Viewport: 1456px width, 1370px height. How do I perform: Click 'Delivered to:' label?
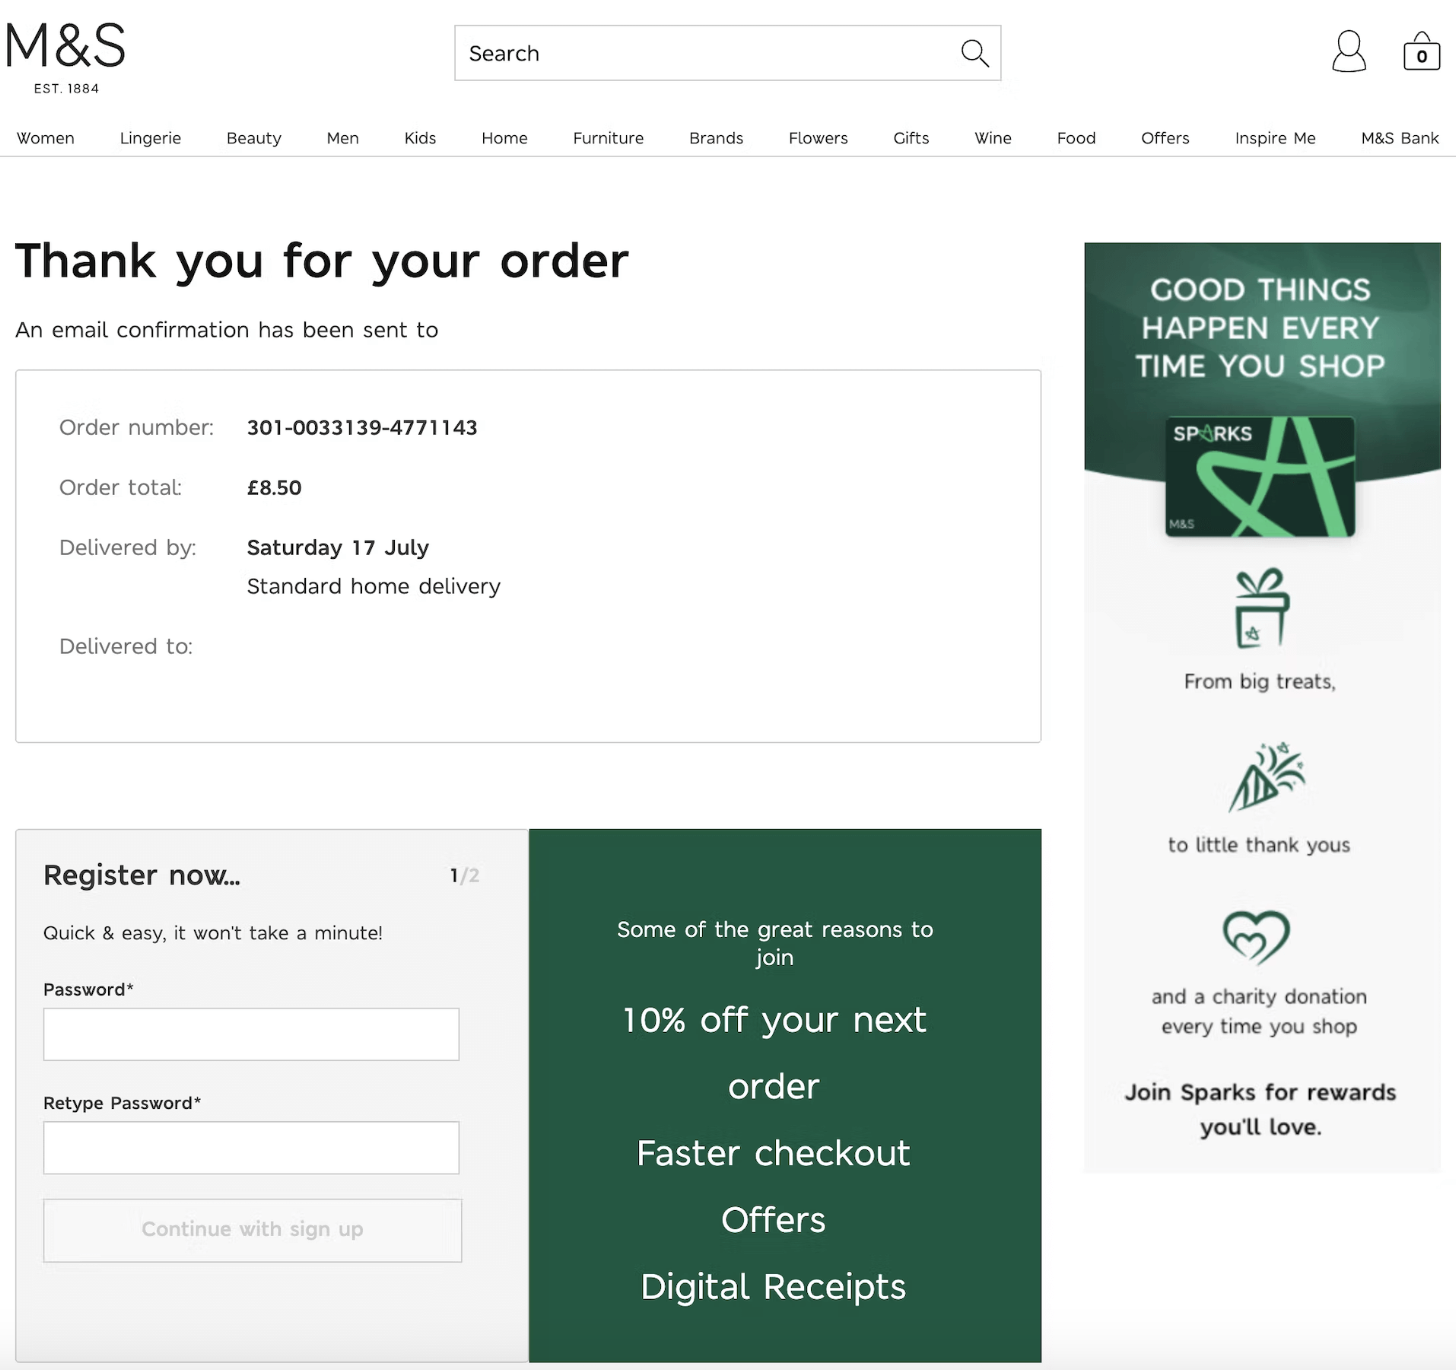(x=126, y=647)
